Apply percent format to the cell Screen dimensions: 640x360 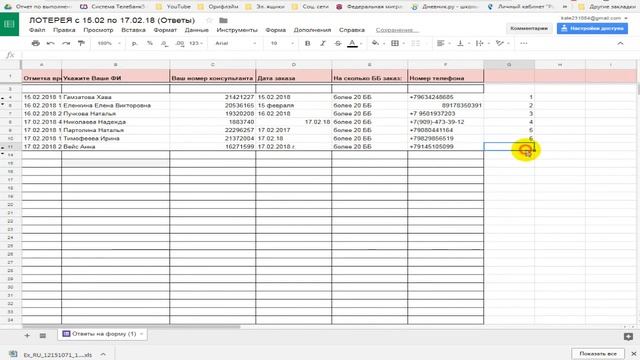click(150, 43)
